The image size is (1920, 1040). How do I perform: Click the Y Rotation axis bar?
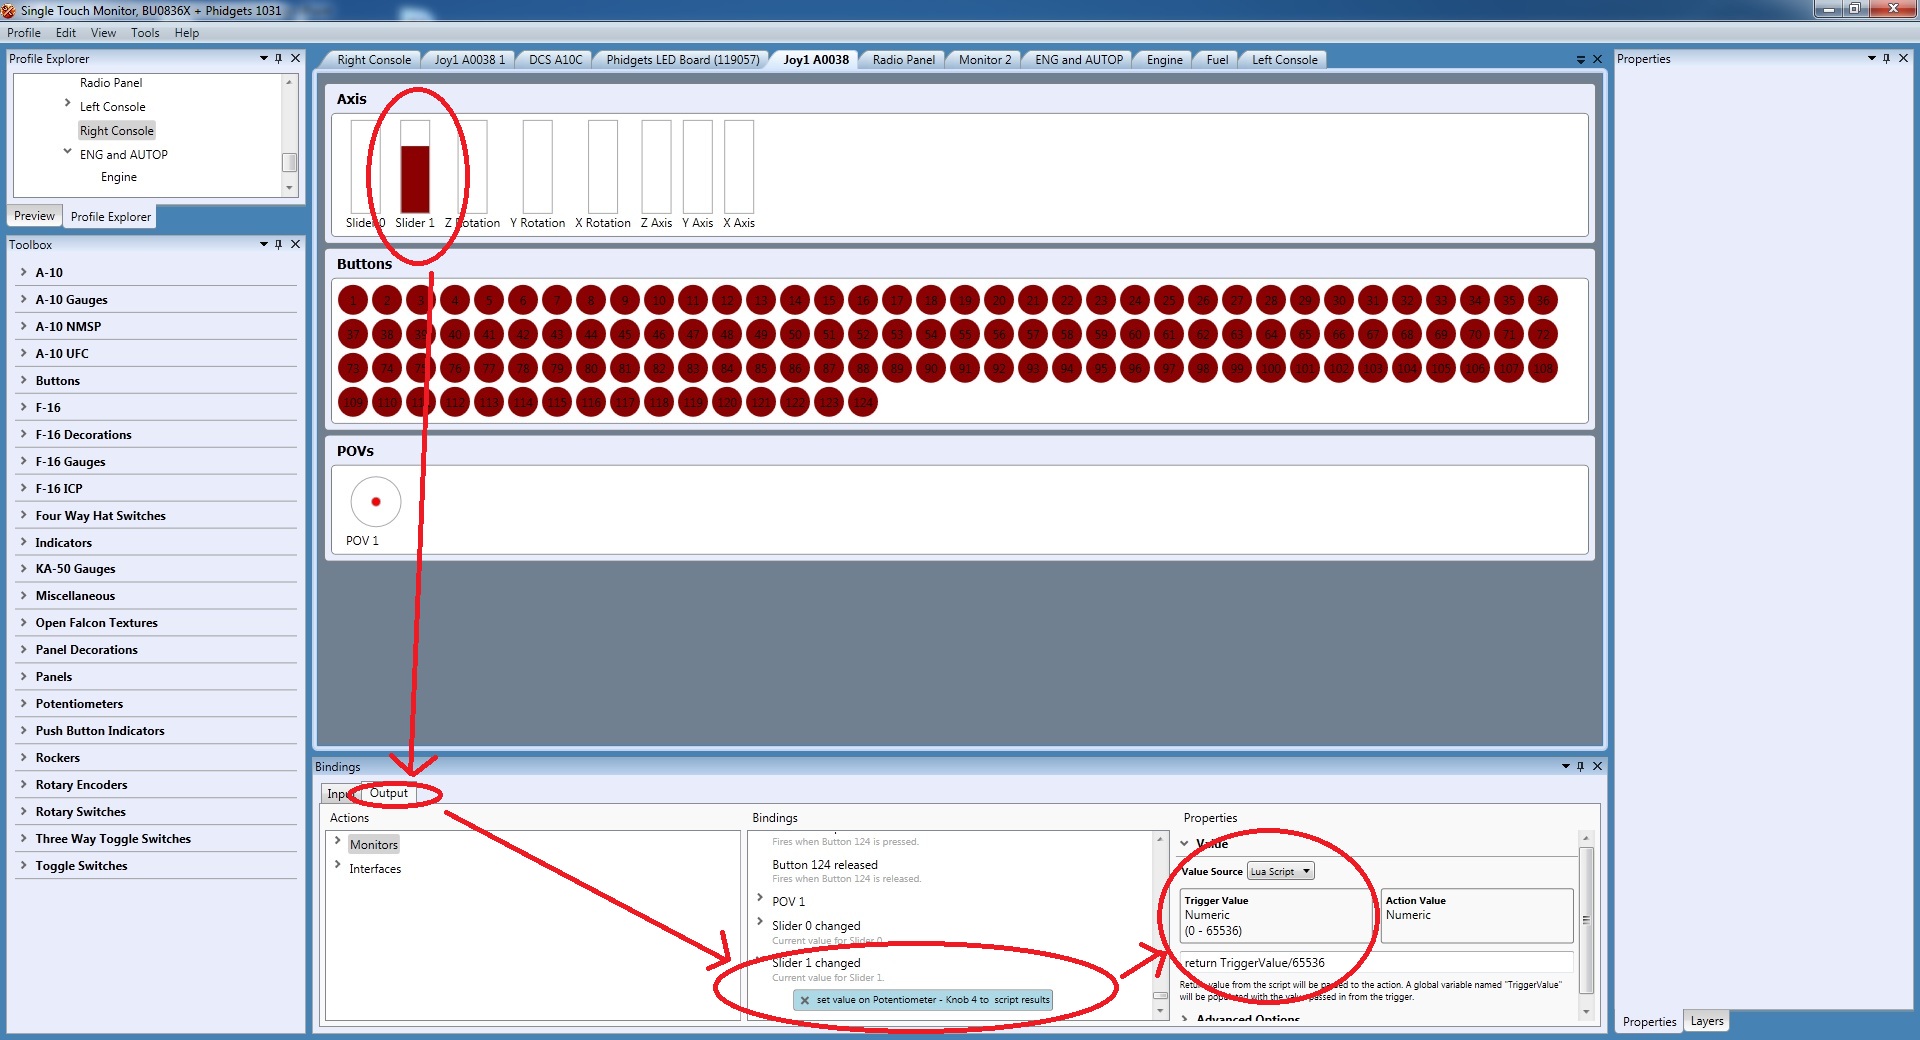[x=537, y=167]
